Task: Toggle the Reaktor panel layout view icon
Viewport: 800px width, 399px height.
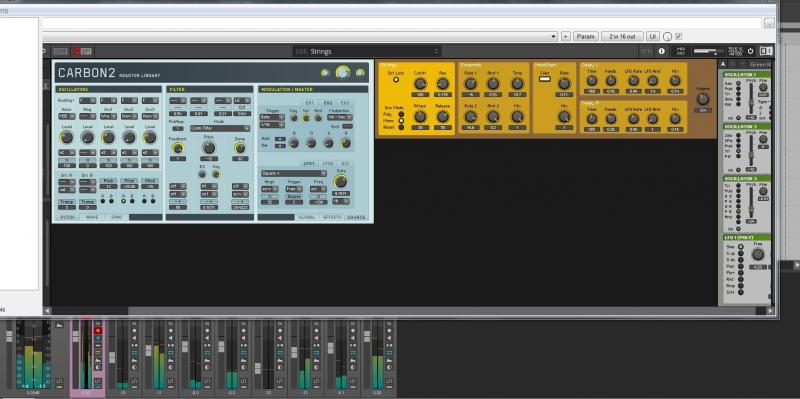Action: coord(766,51)
